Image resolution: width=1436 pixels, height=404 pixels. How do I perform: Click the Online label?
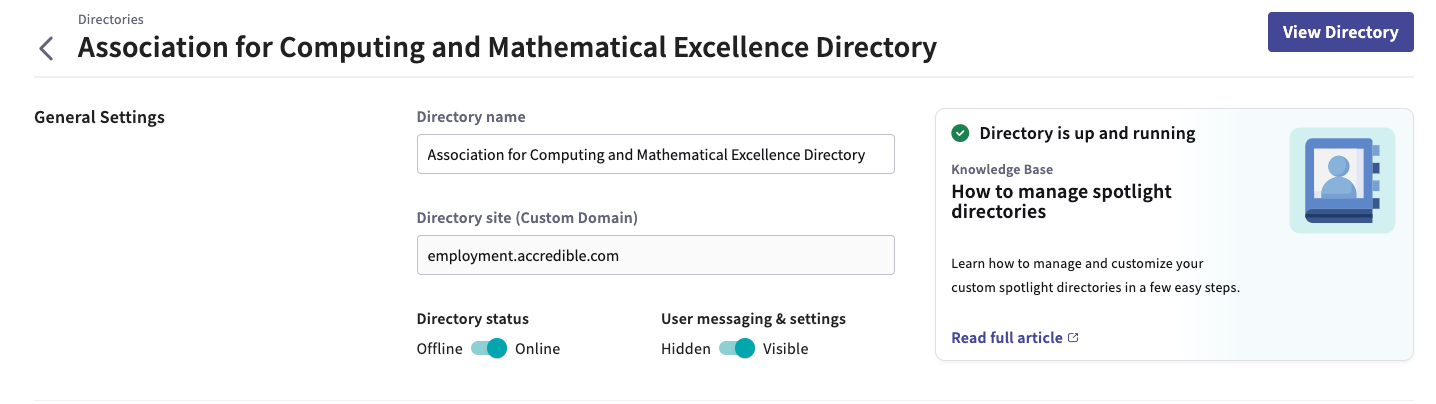coord(538,349)
